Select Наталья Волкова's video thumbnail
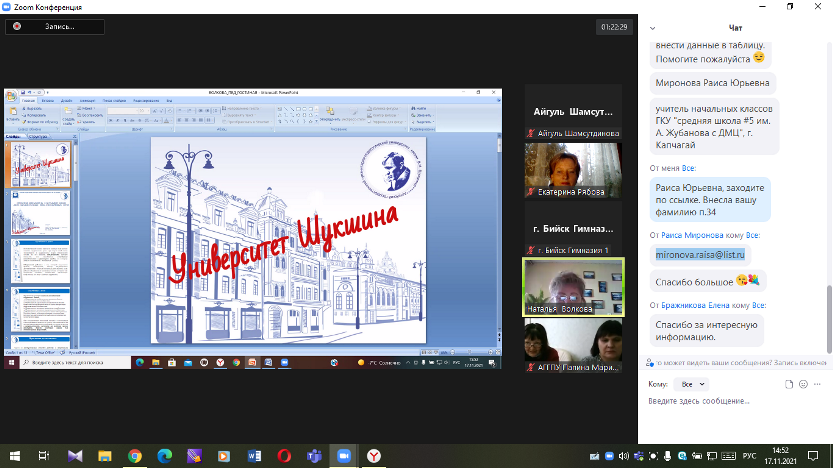The image size is (833, 468). pos(573,288)
